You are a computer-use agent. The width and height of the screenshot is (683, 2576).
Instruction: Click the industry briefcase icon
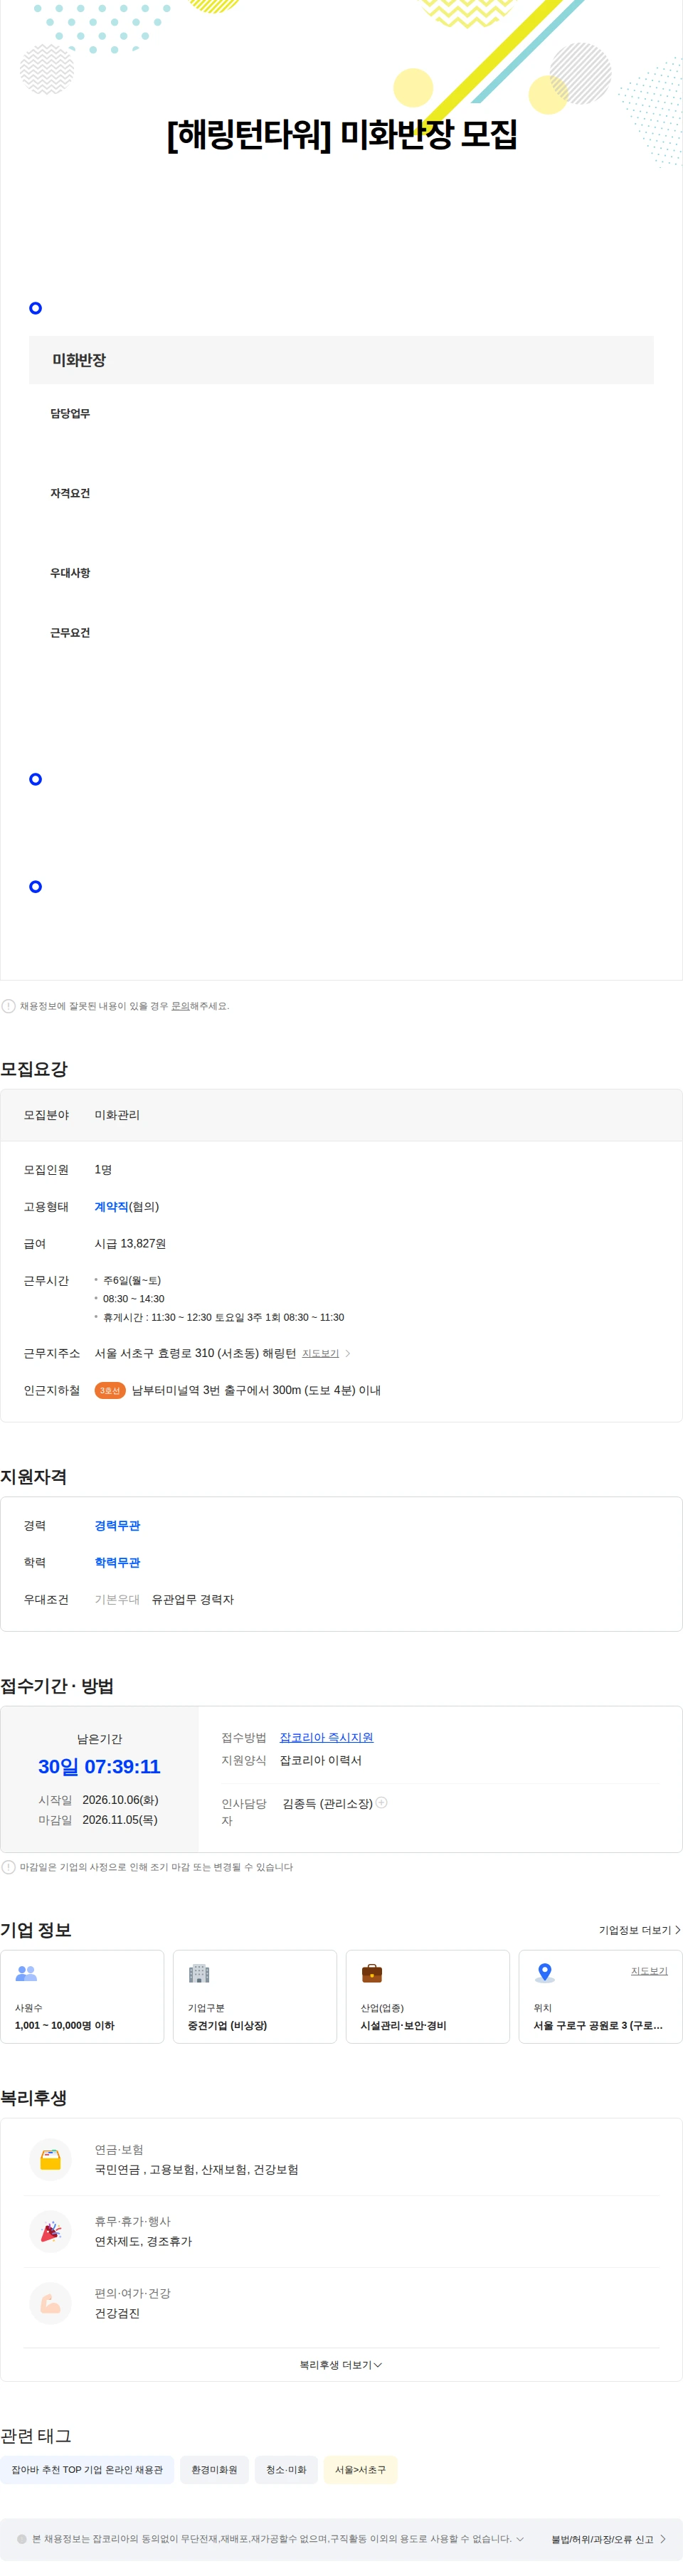click(x=372, y=1973)
